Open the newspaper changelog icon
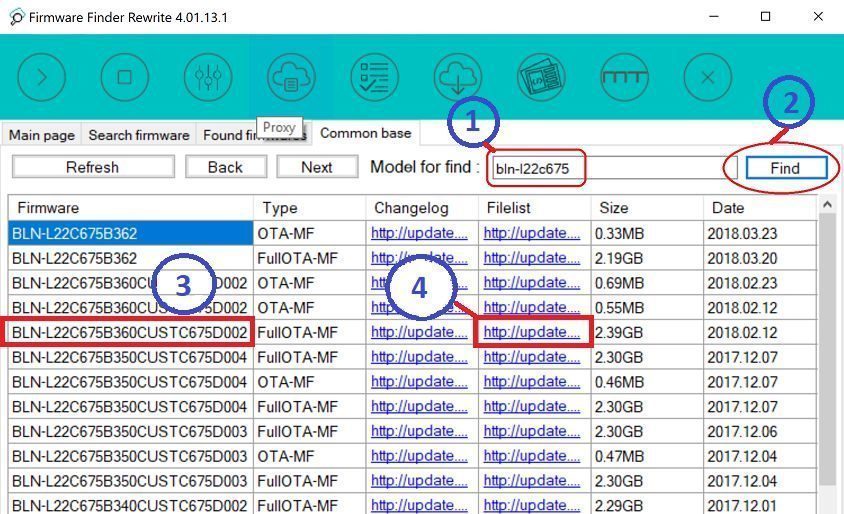 click(x=541, y=76)
